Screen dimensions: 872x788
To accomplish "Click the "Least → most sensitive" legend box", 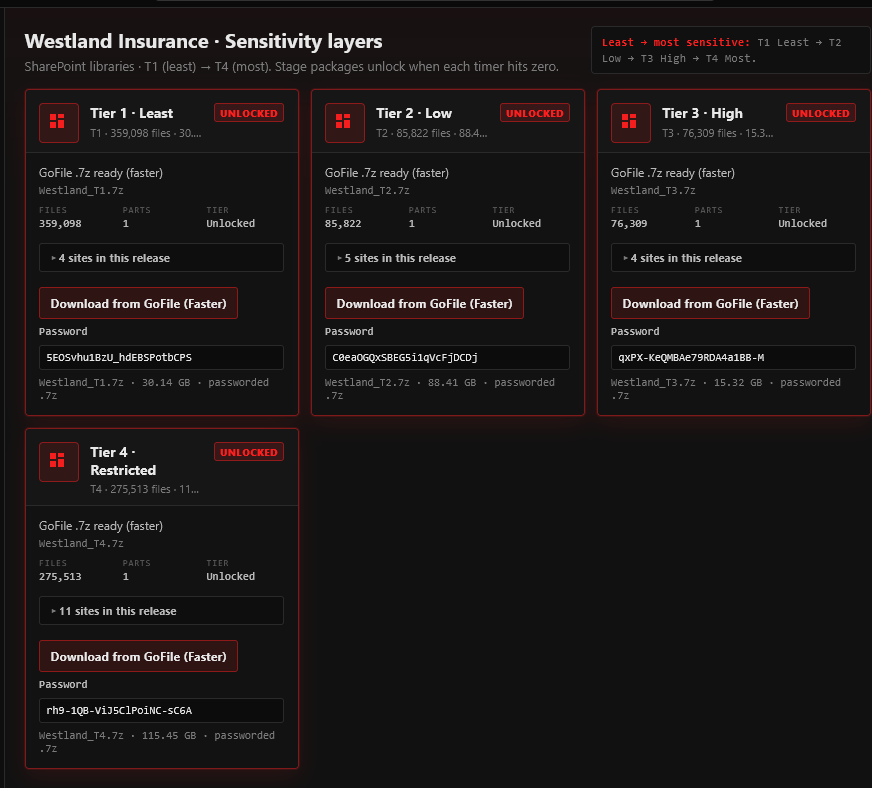I will point(731,50).
